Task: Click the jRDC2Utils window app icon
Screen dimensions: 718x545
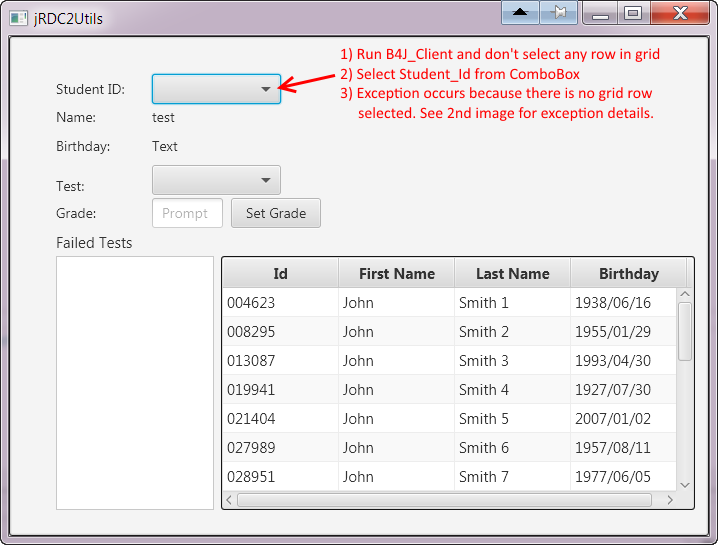Action: pyautogui.click(x=18, y=18)
